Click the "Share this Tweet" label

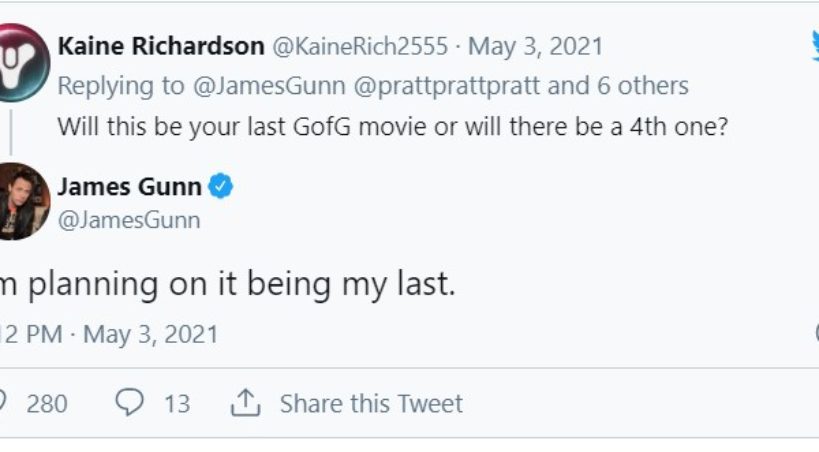[371, 403]
